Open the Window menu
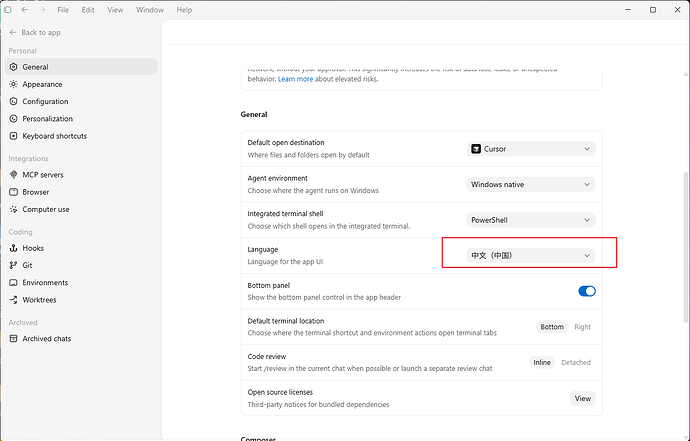 [150, 10]
